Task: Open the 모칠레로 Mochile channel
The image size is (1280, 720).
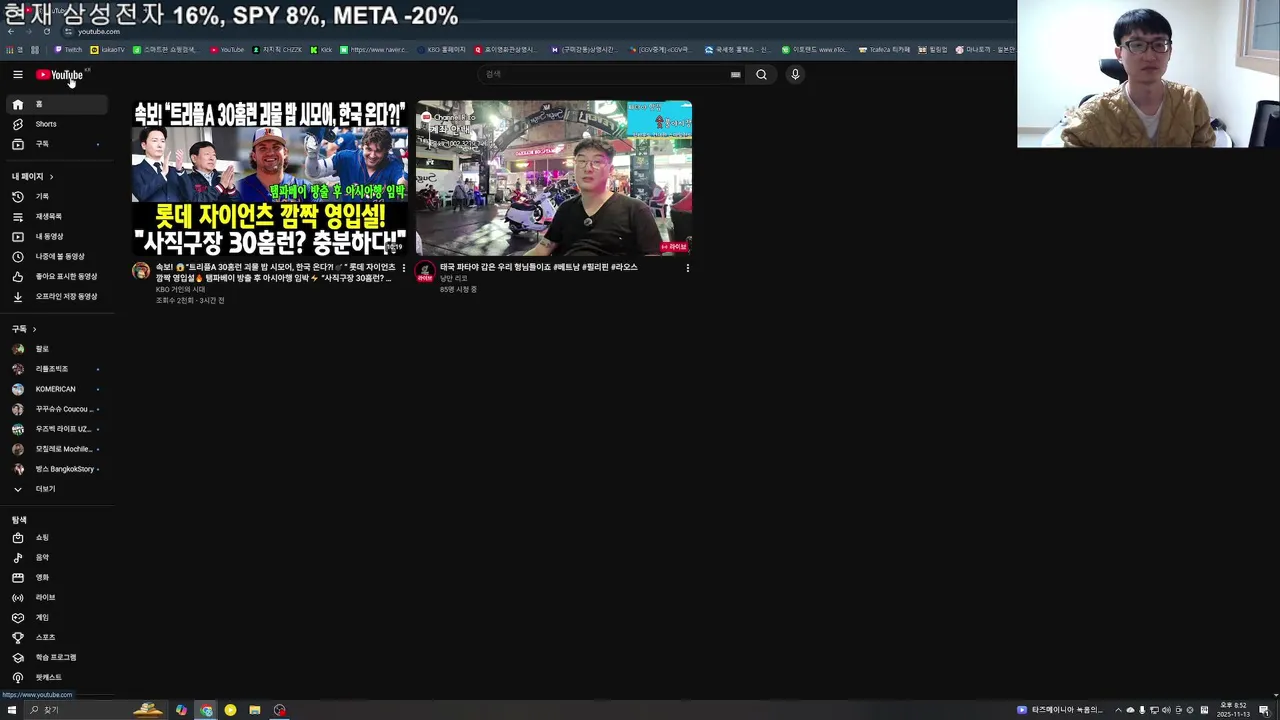Action: pos(57,449)
